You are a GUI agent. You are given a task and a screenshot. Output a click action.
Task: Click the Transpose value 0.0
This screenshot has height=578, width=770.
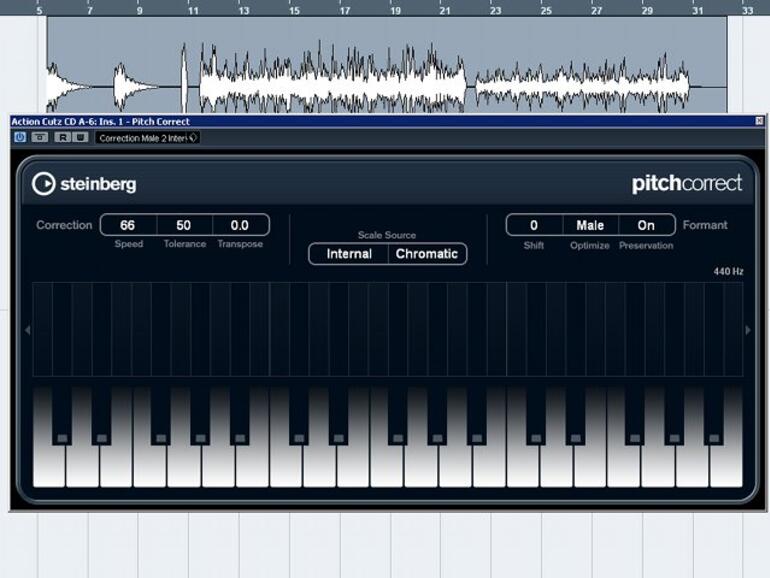[240, 225]
